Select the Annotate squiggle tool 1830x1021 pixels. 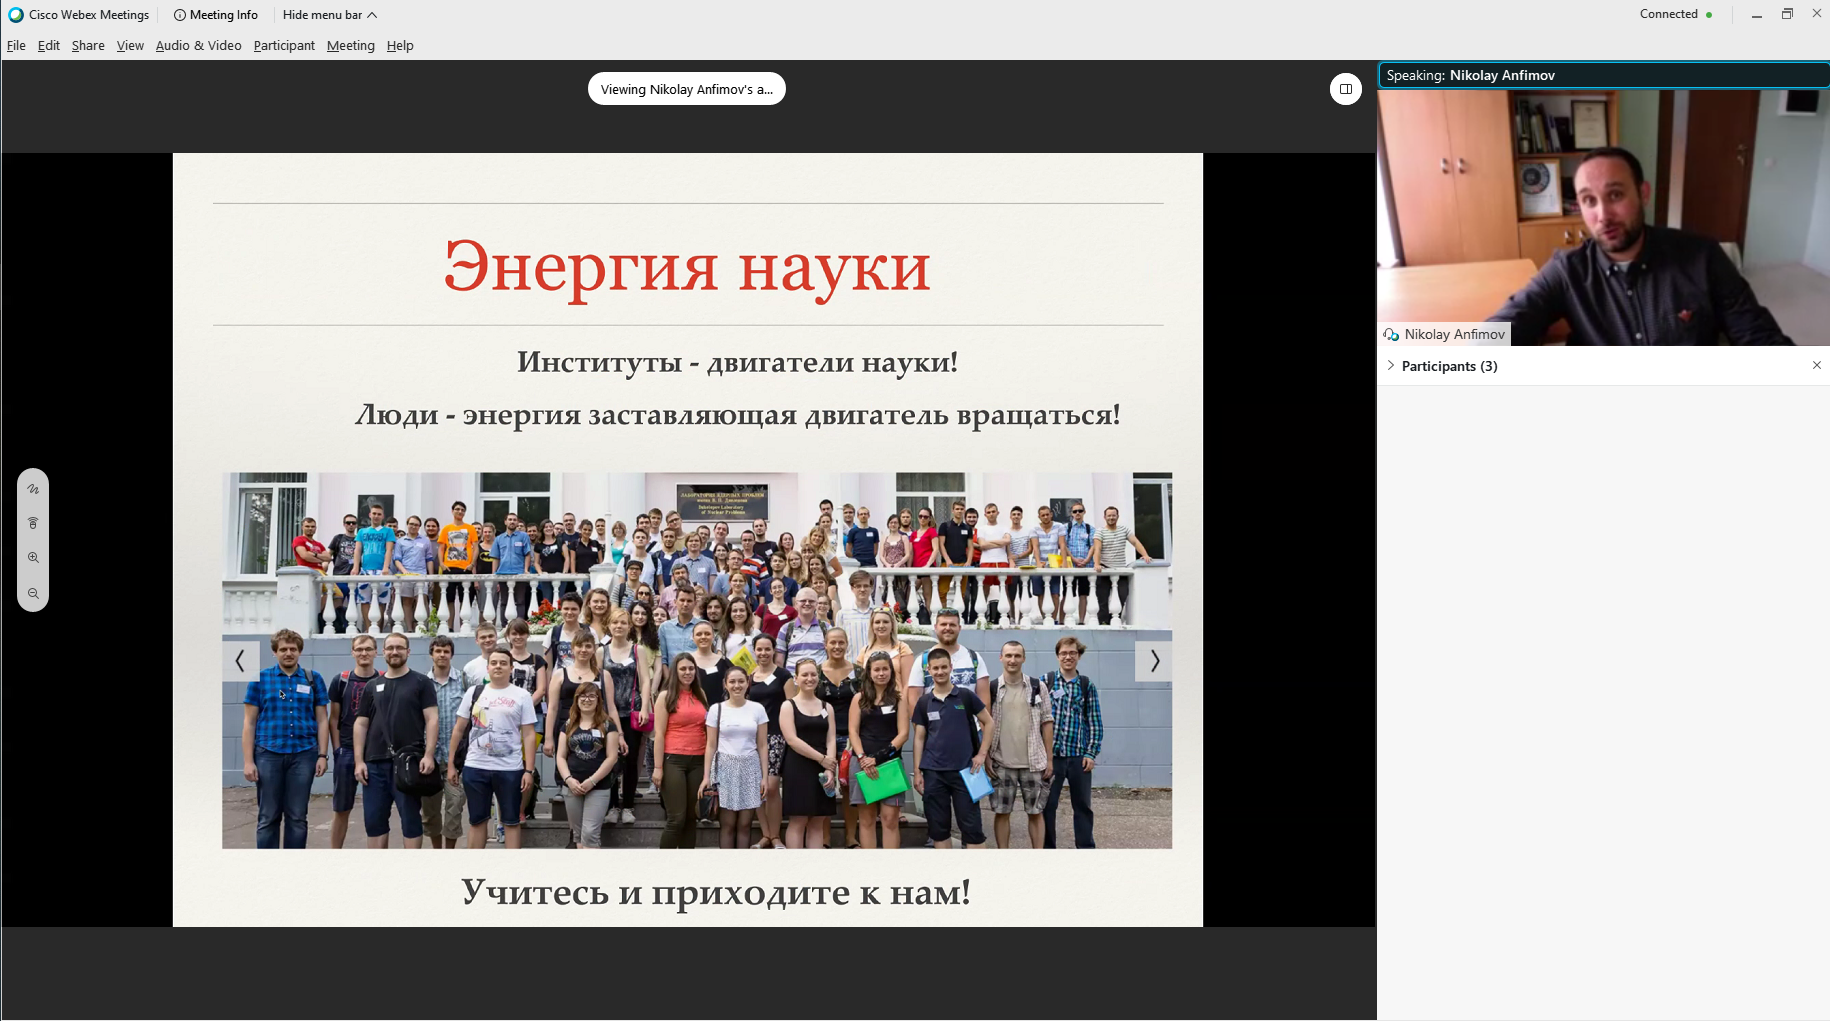33,489
